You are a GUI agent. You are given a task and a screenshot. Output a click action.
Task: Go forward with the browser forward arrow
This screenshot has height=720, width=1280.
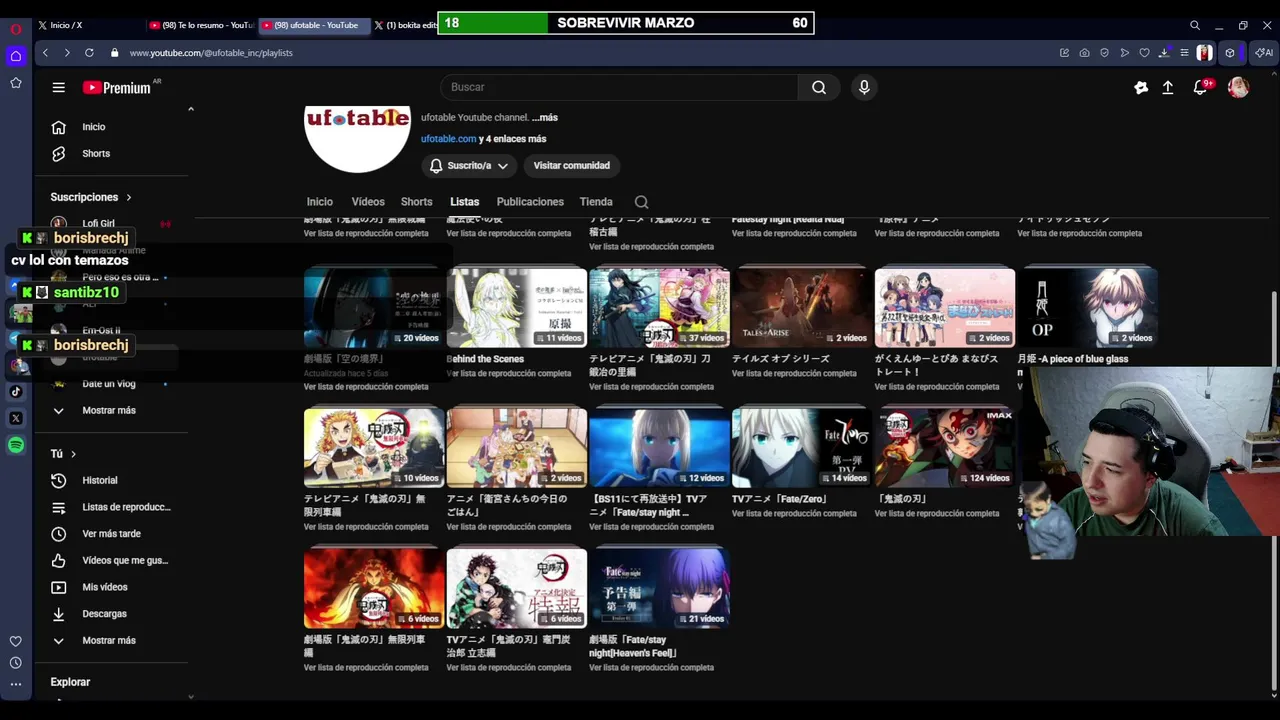(x=67, y=52)
